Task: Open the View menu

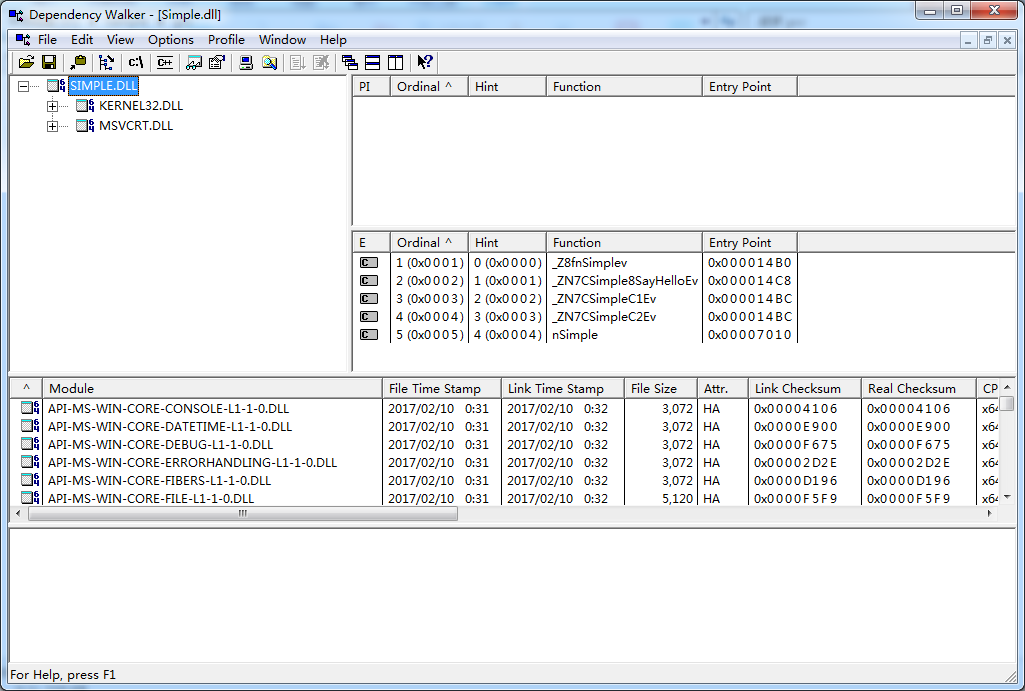Action: pos(120,40)
